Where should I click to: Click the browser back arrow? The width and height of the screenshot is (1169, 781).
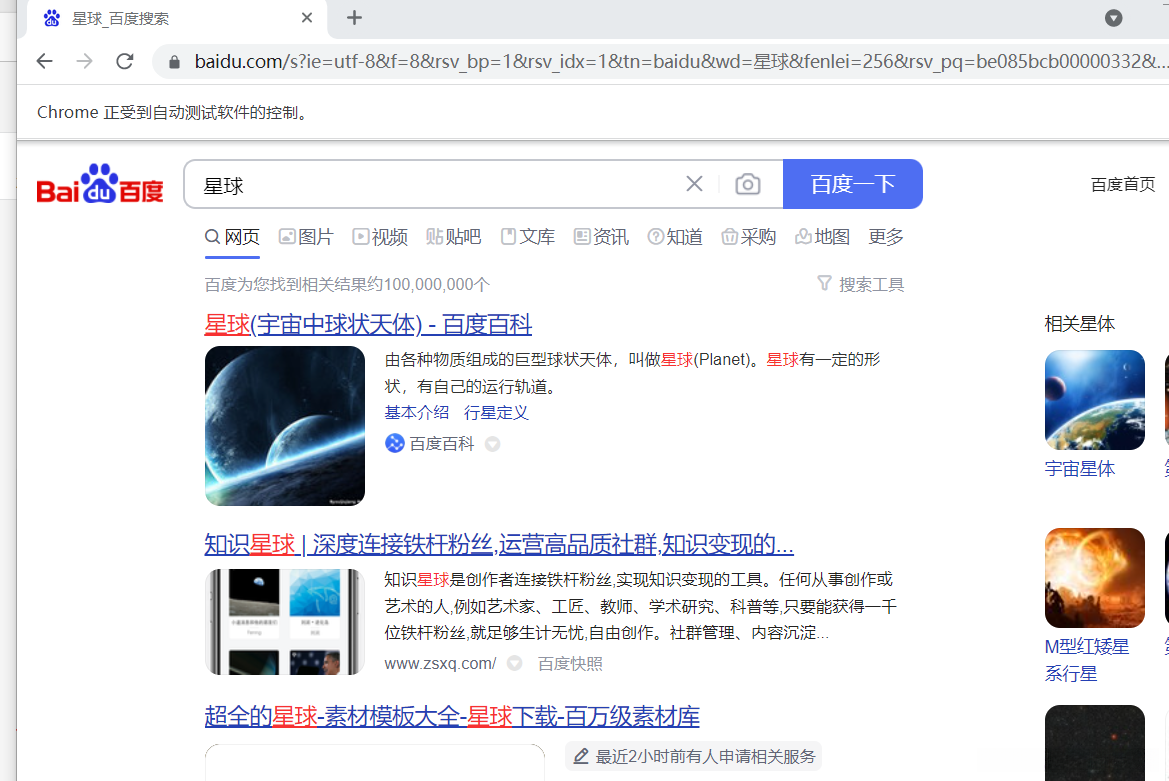(44, 61)
